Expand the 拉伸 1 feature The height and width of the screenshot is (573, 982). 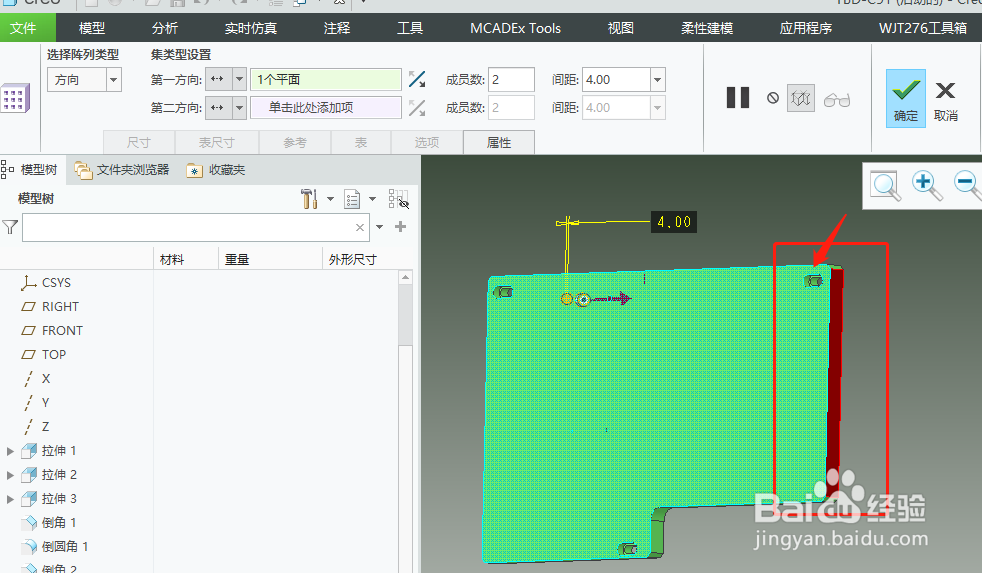click(x=10, y=451)
